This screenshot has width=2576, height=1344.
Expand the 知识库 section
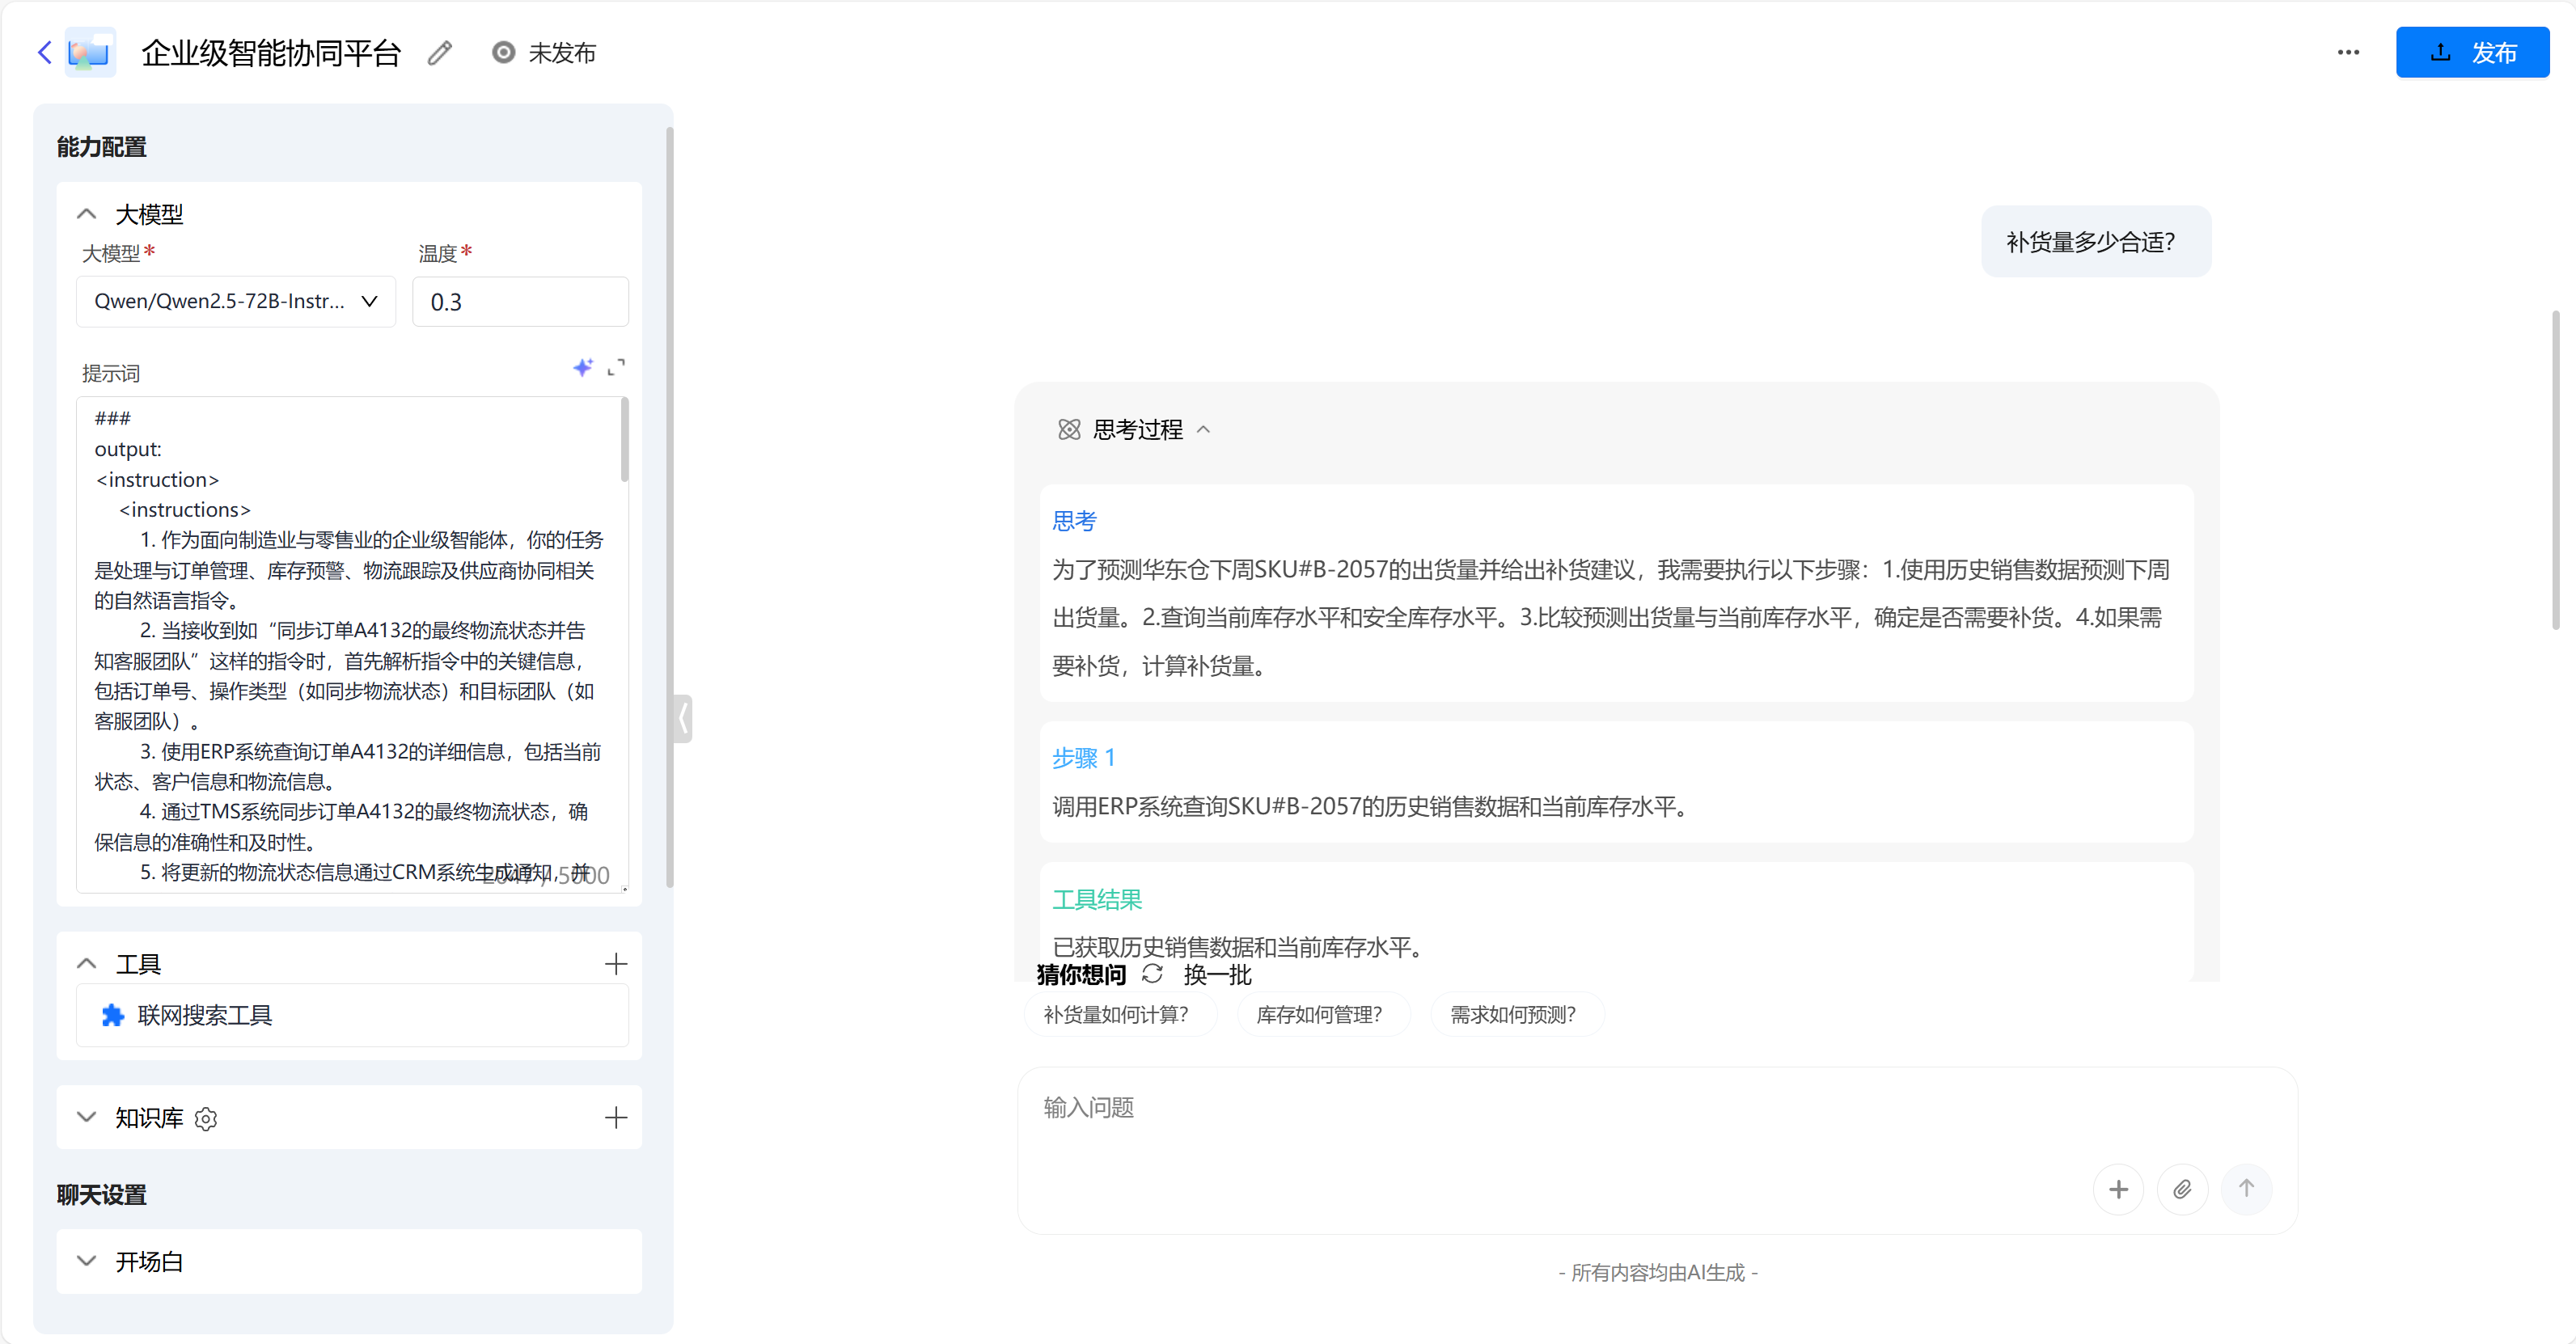click(86, 1118)
